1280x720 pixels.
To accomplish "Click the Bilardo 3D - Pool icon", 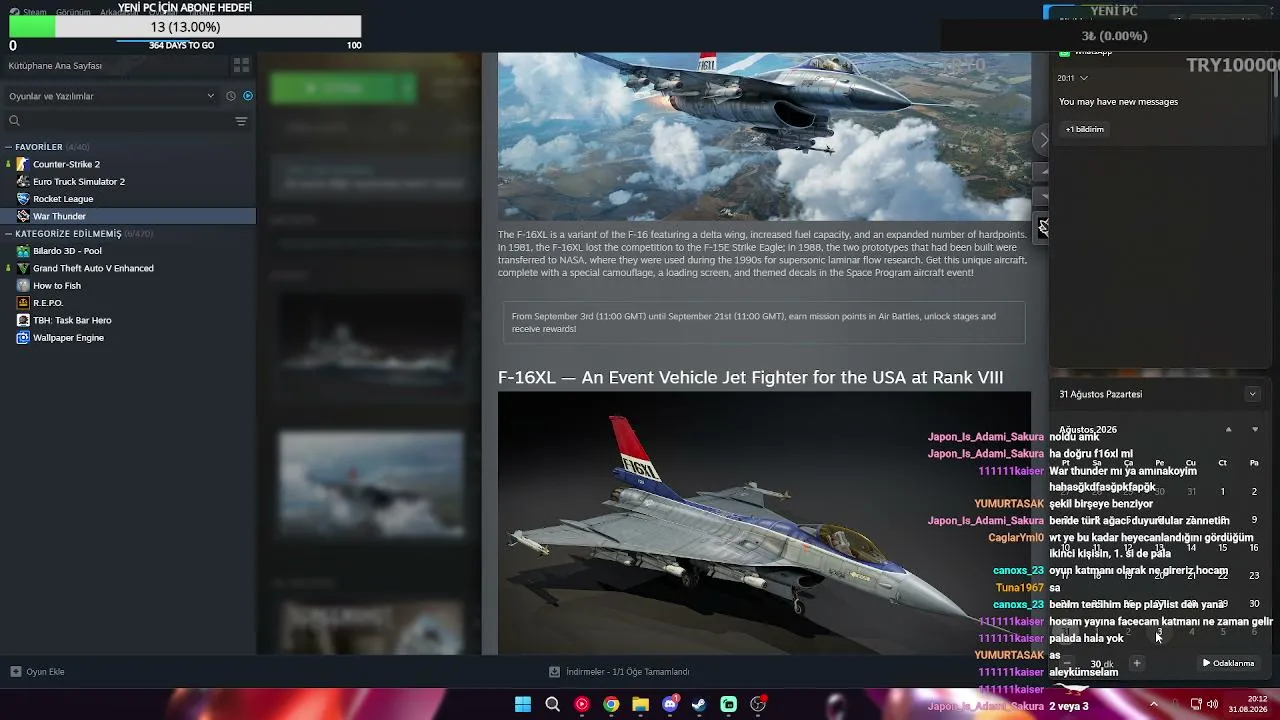I will click(x=23, y=251).
